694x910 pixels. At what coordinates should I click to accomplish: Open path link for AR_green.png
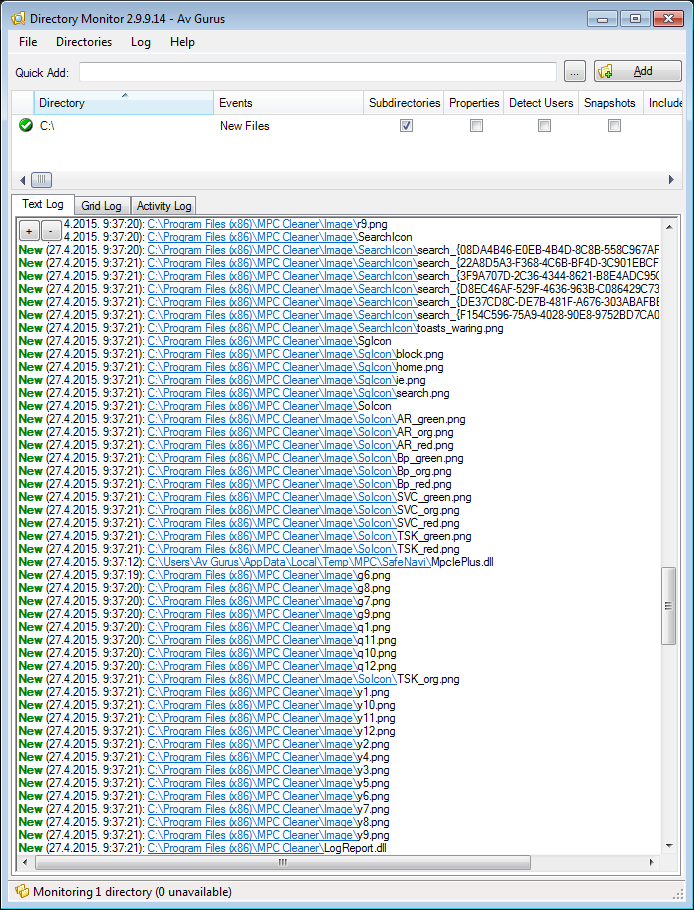pos(272,419)
